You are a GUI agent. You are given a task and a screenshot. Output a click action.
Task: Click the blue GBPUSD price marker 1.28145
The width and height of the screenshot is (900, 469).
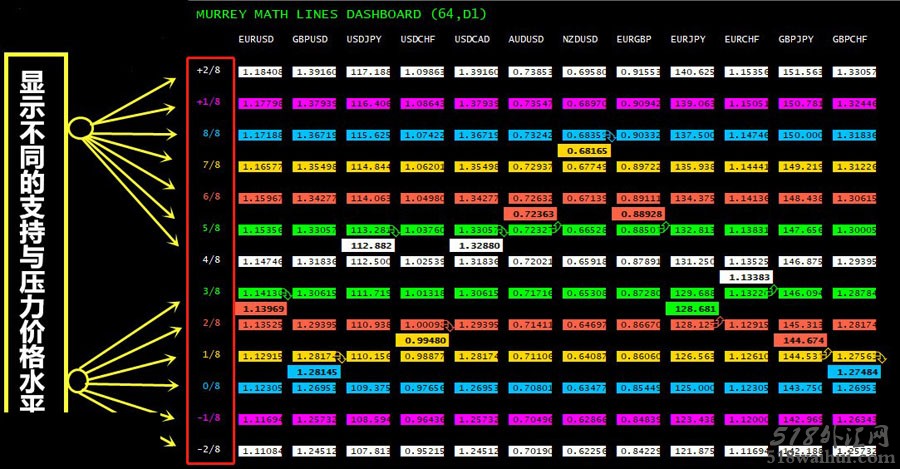[315, 372]
